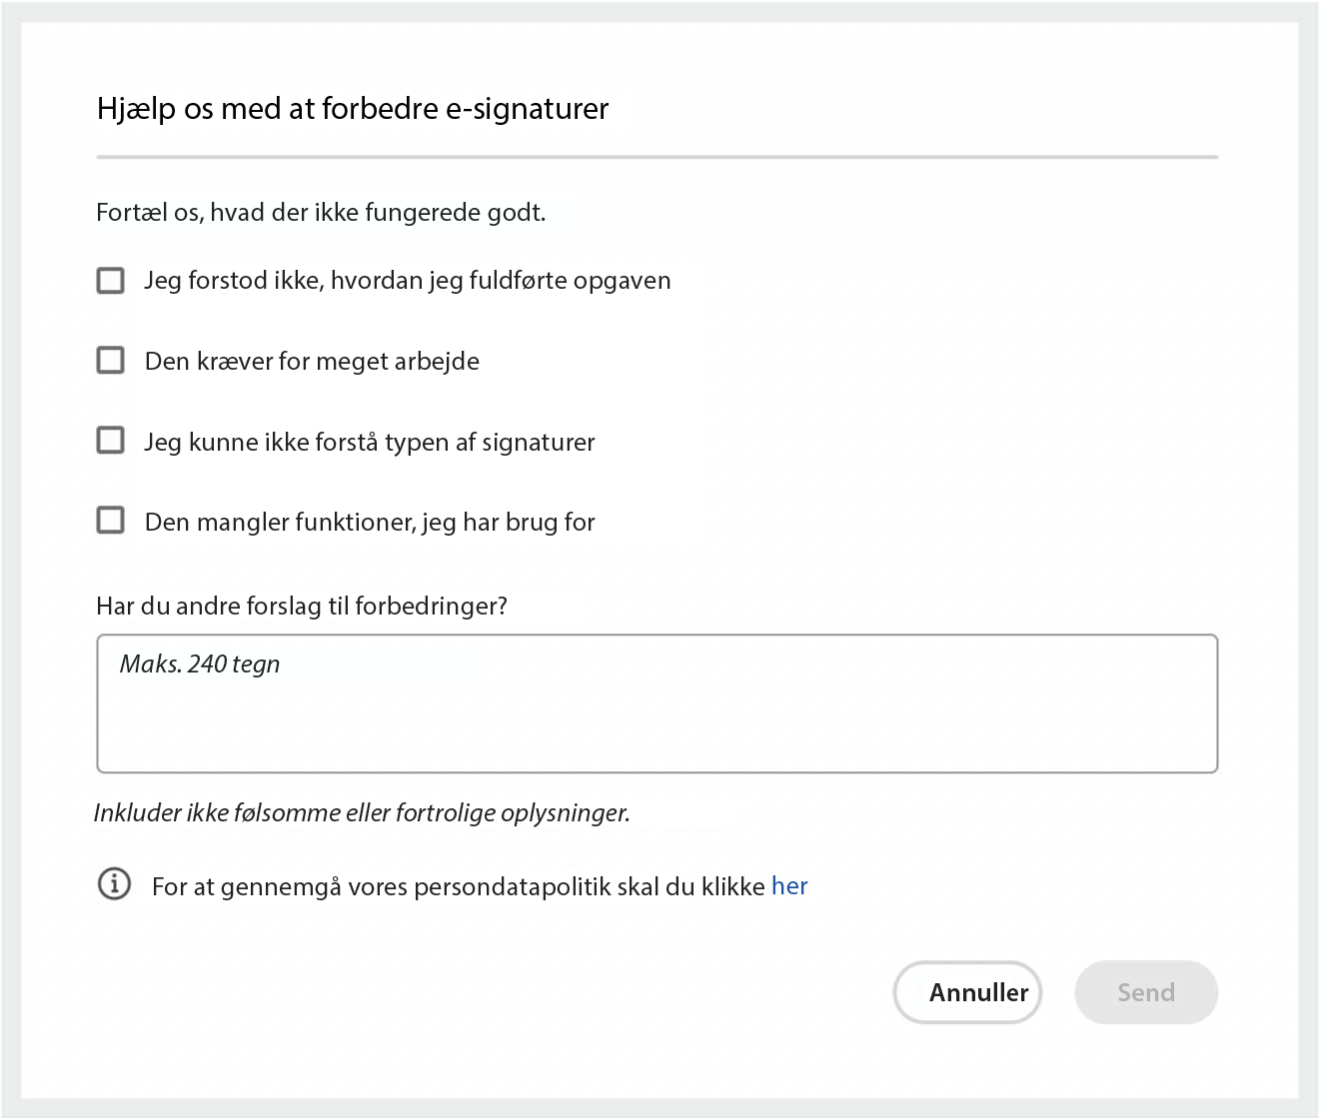Screen dimensions: 1319x1118
Task: Click the 'Annuller' button
Action: click(x=967, y=992)
